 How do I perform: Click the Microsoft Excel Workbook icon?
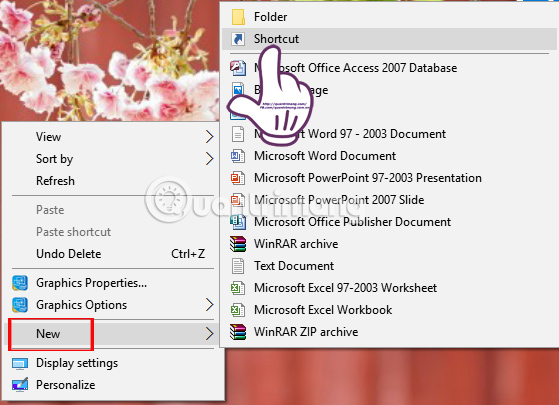pos(238,310)
